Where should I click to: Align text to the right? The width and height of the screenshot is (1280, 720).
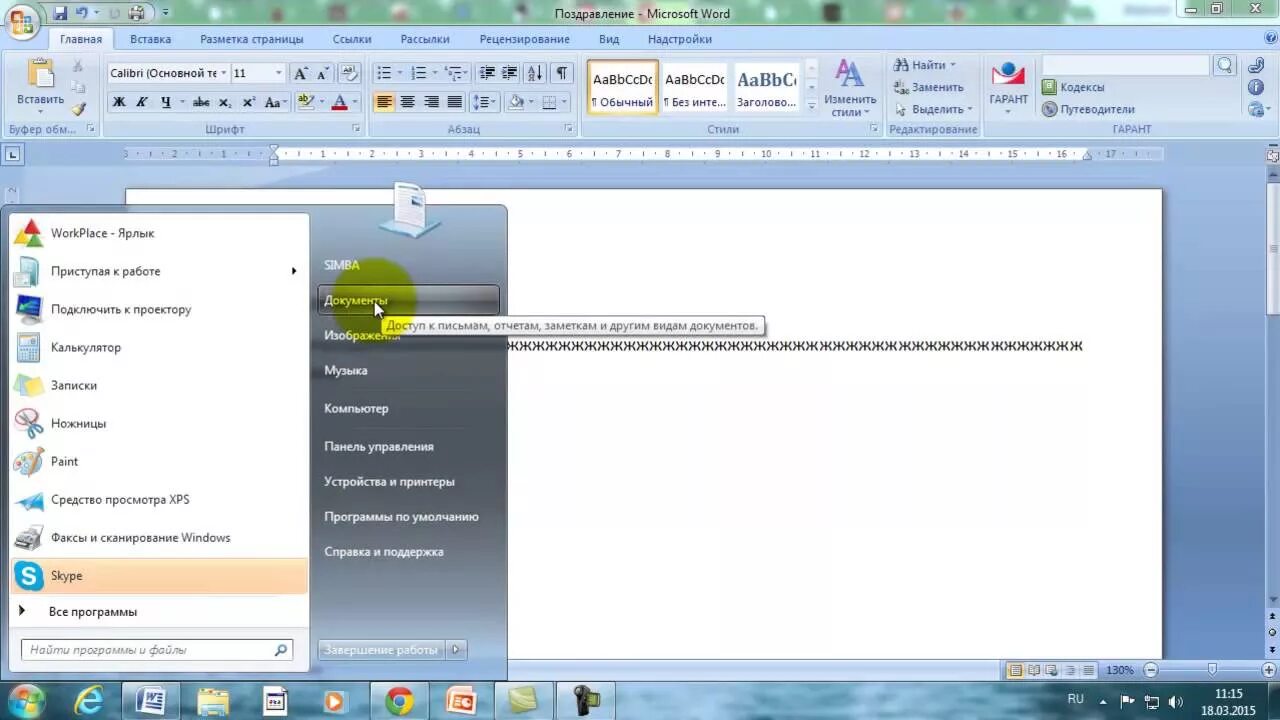pos(432,102)
